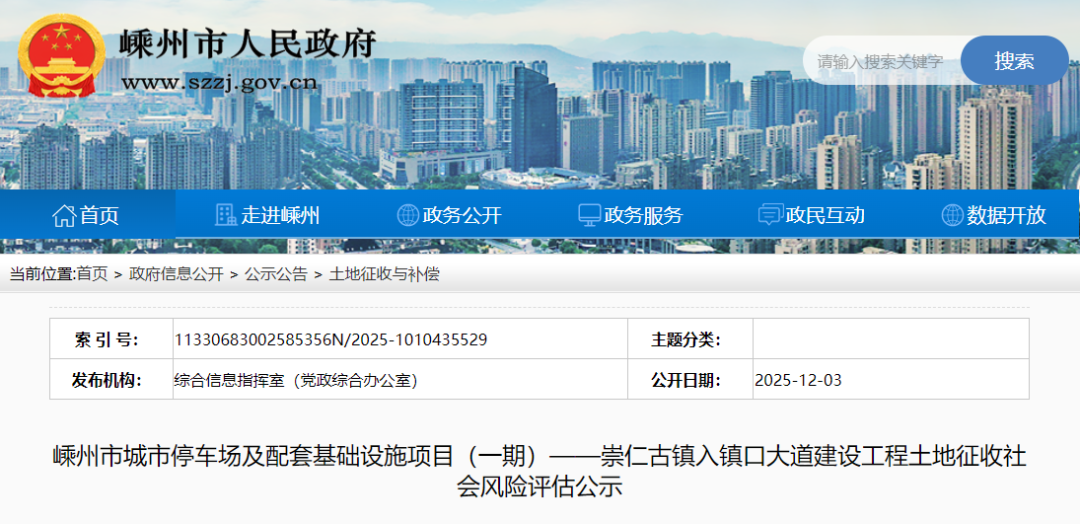Click the index number value in the table
Image resolution: width=1080 pixels, height=524 pixels.
click(x=331, y=340)
